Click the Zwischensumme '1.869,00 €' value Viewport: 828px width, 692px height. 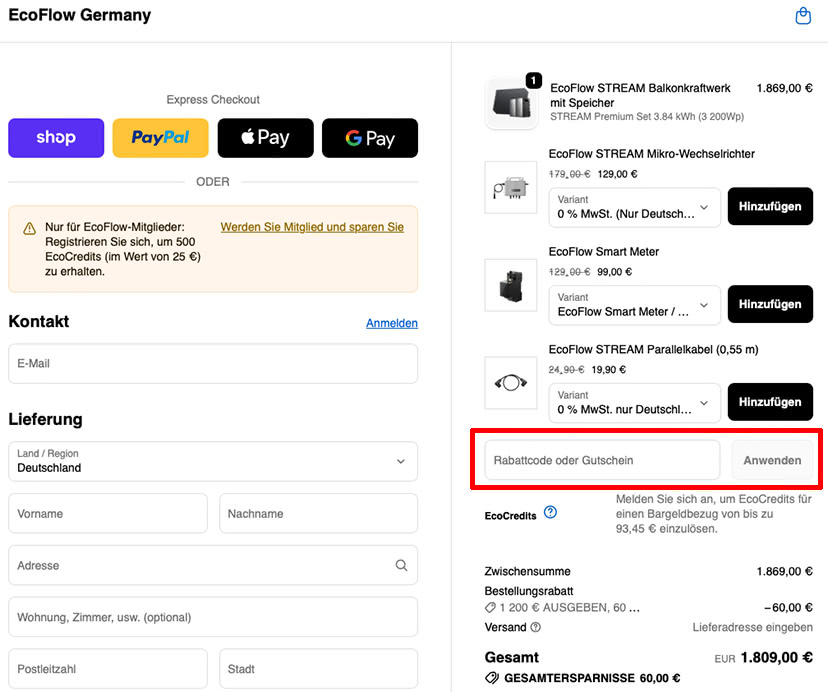[x=785, y=572]
